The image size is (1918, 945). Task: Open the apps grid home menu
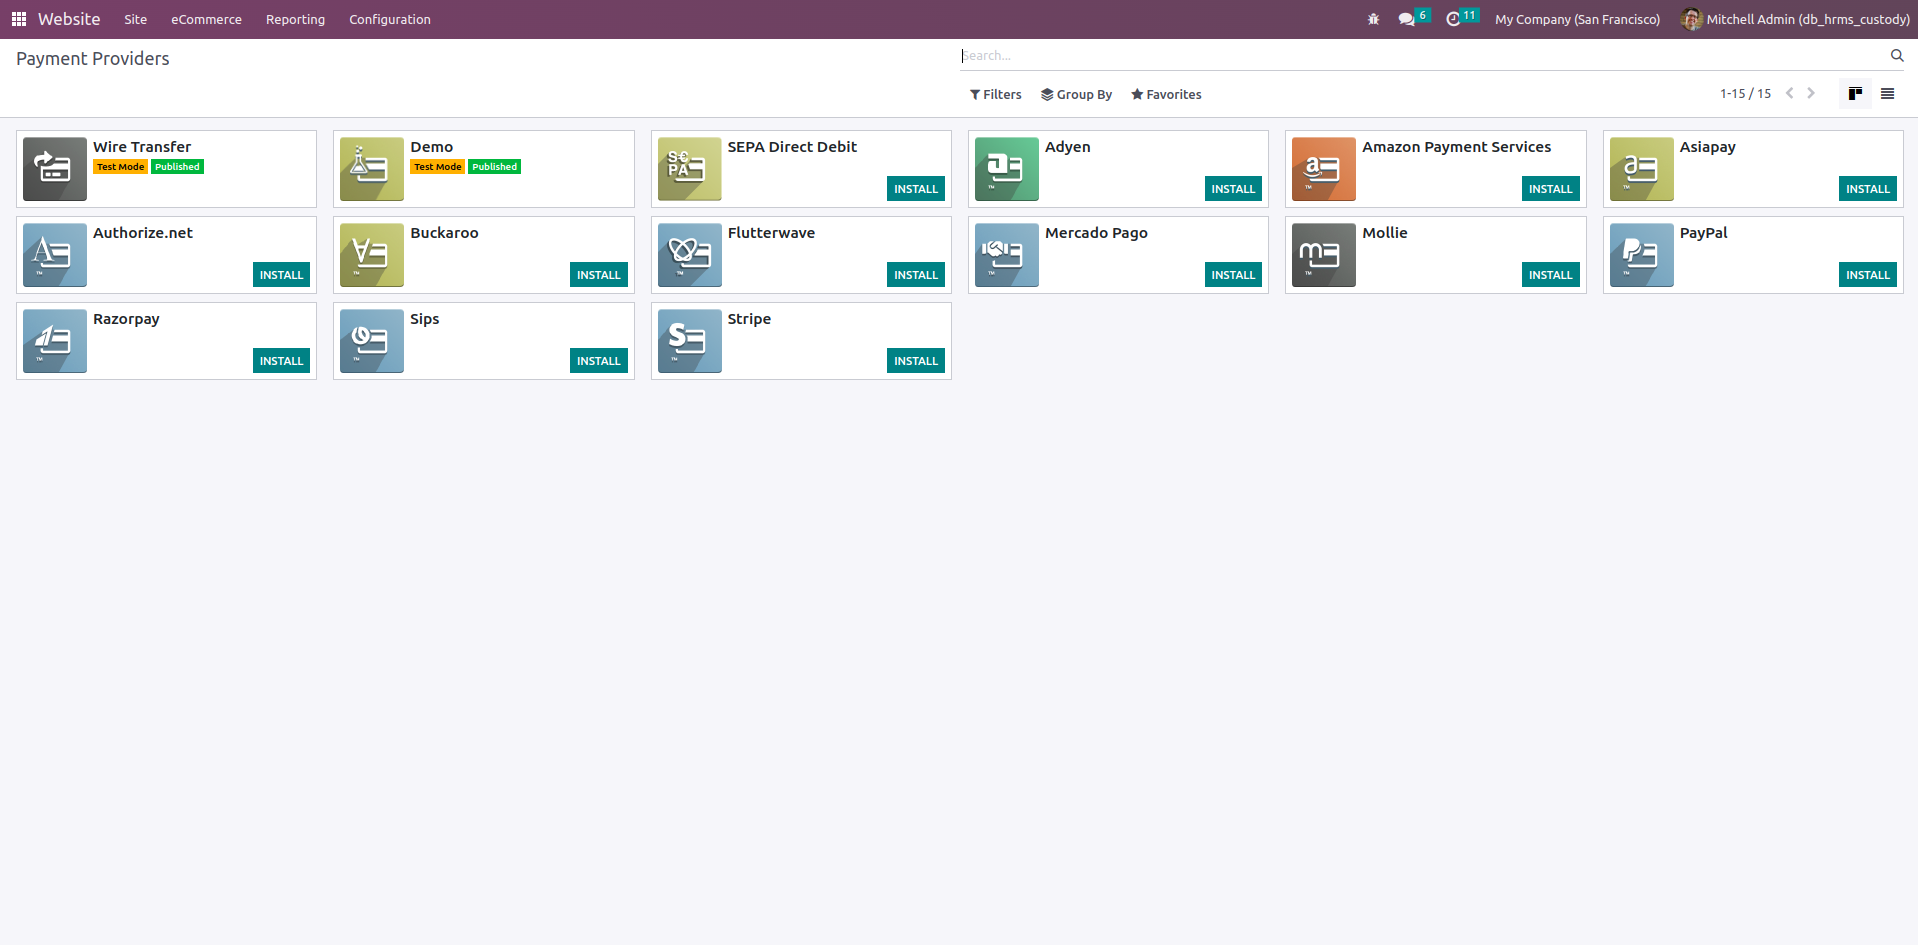click(x=19, y=19)
